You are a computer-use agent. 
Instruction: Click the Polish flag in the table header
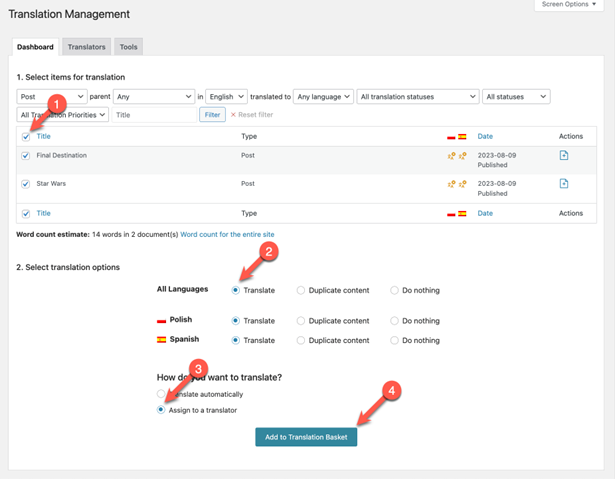pyautogui.click(x=451, y=137)
